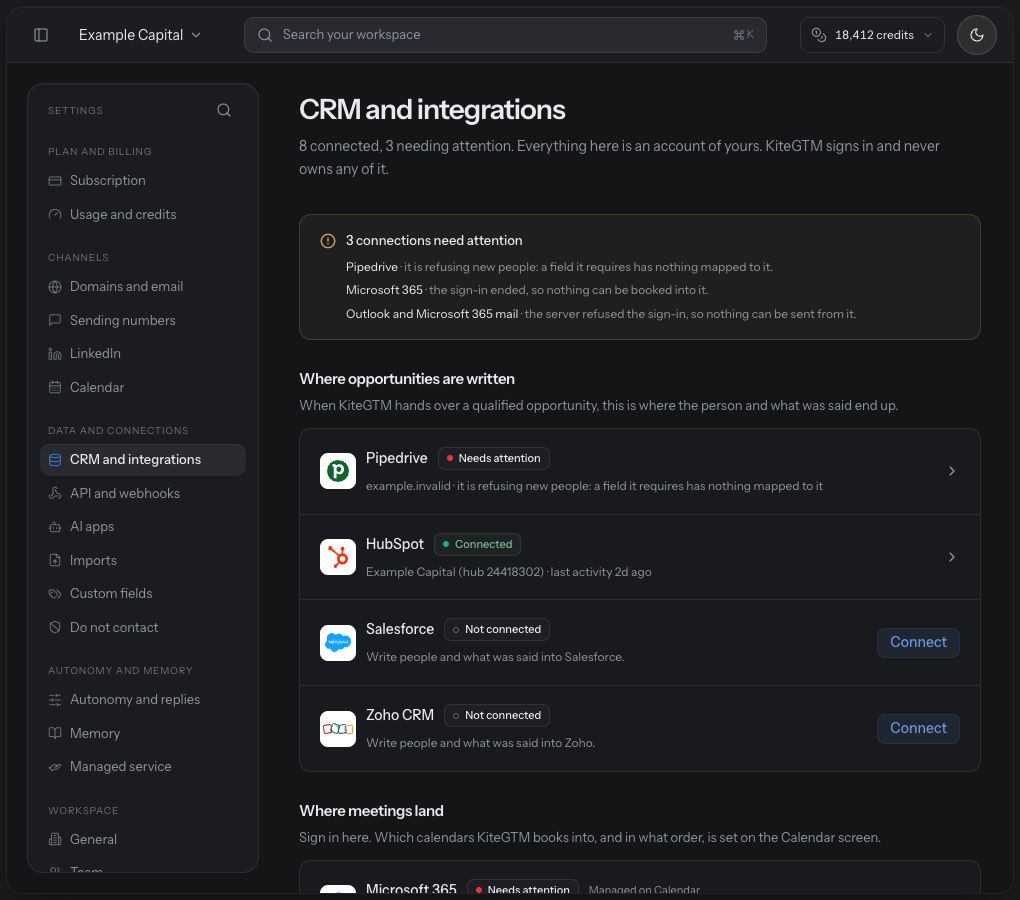Click the Memory book icon

pos(55,733)
